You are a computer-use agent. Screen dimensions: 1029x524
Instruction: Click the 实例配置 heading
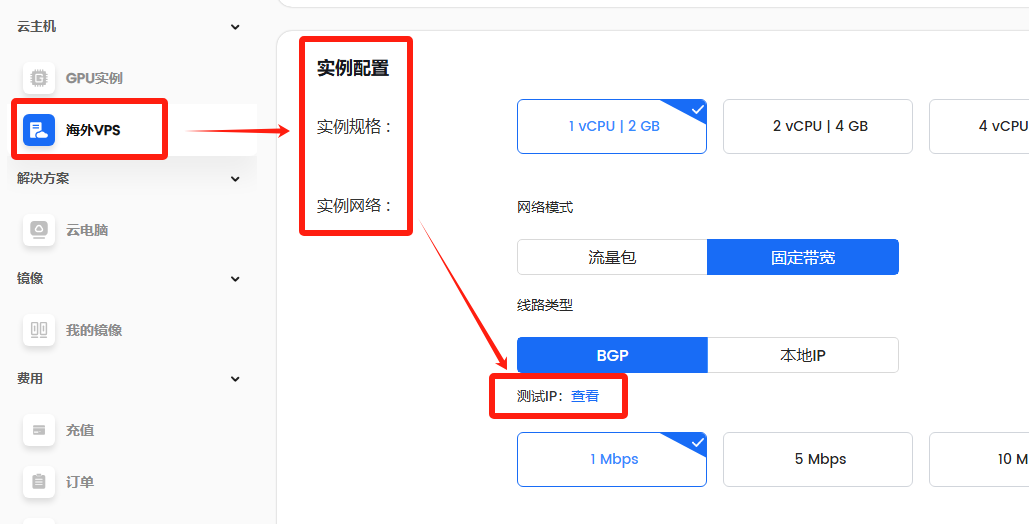pyautogui.click(x=353, y=68)
